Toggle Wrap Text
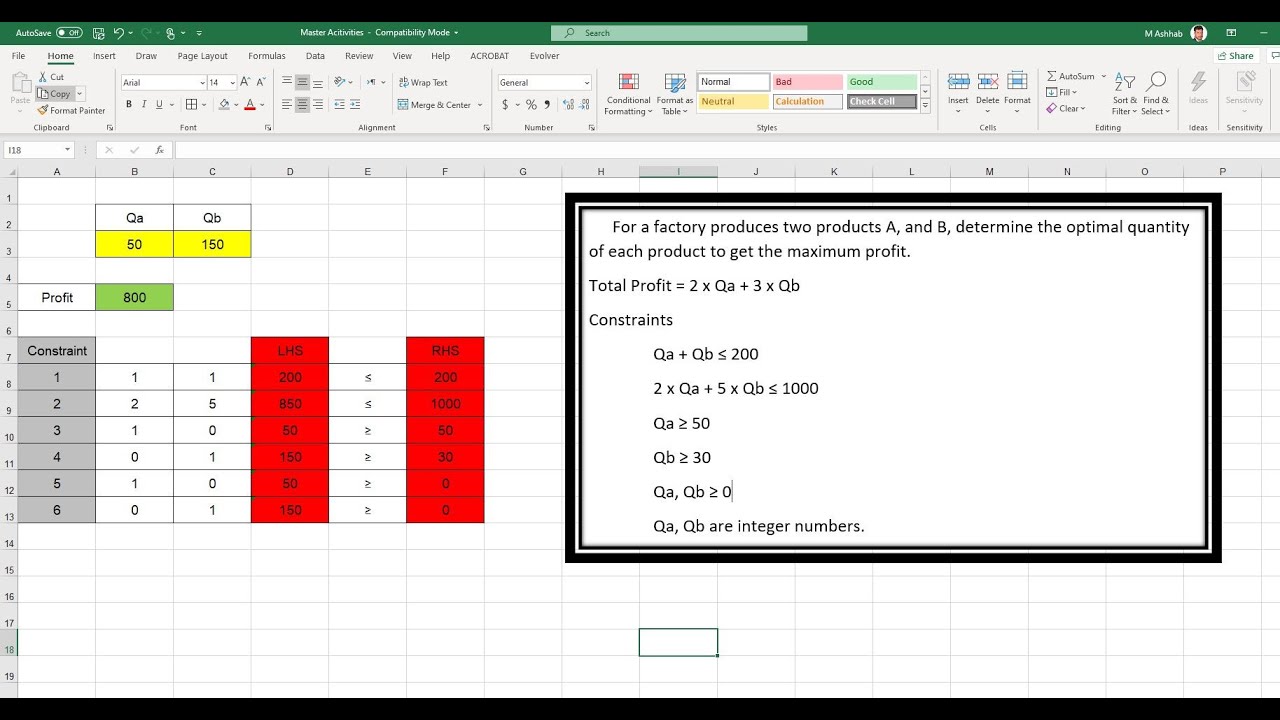 (423, 82)
